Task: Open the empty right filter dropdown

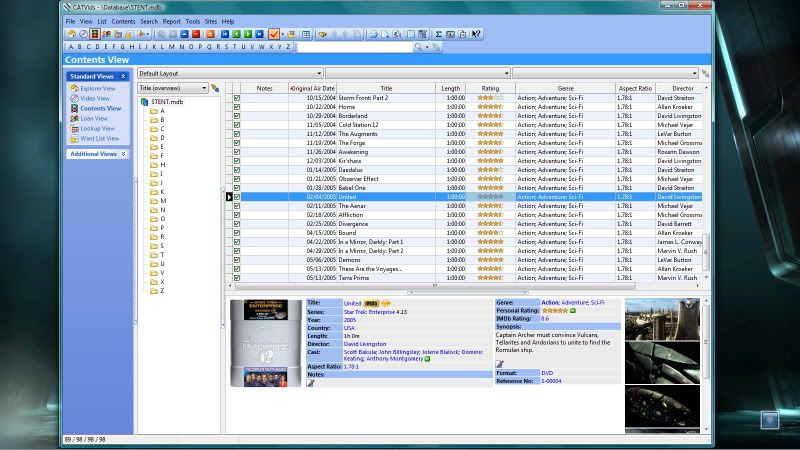Action: click(605, 73)
